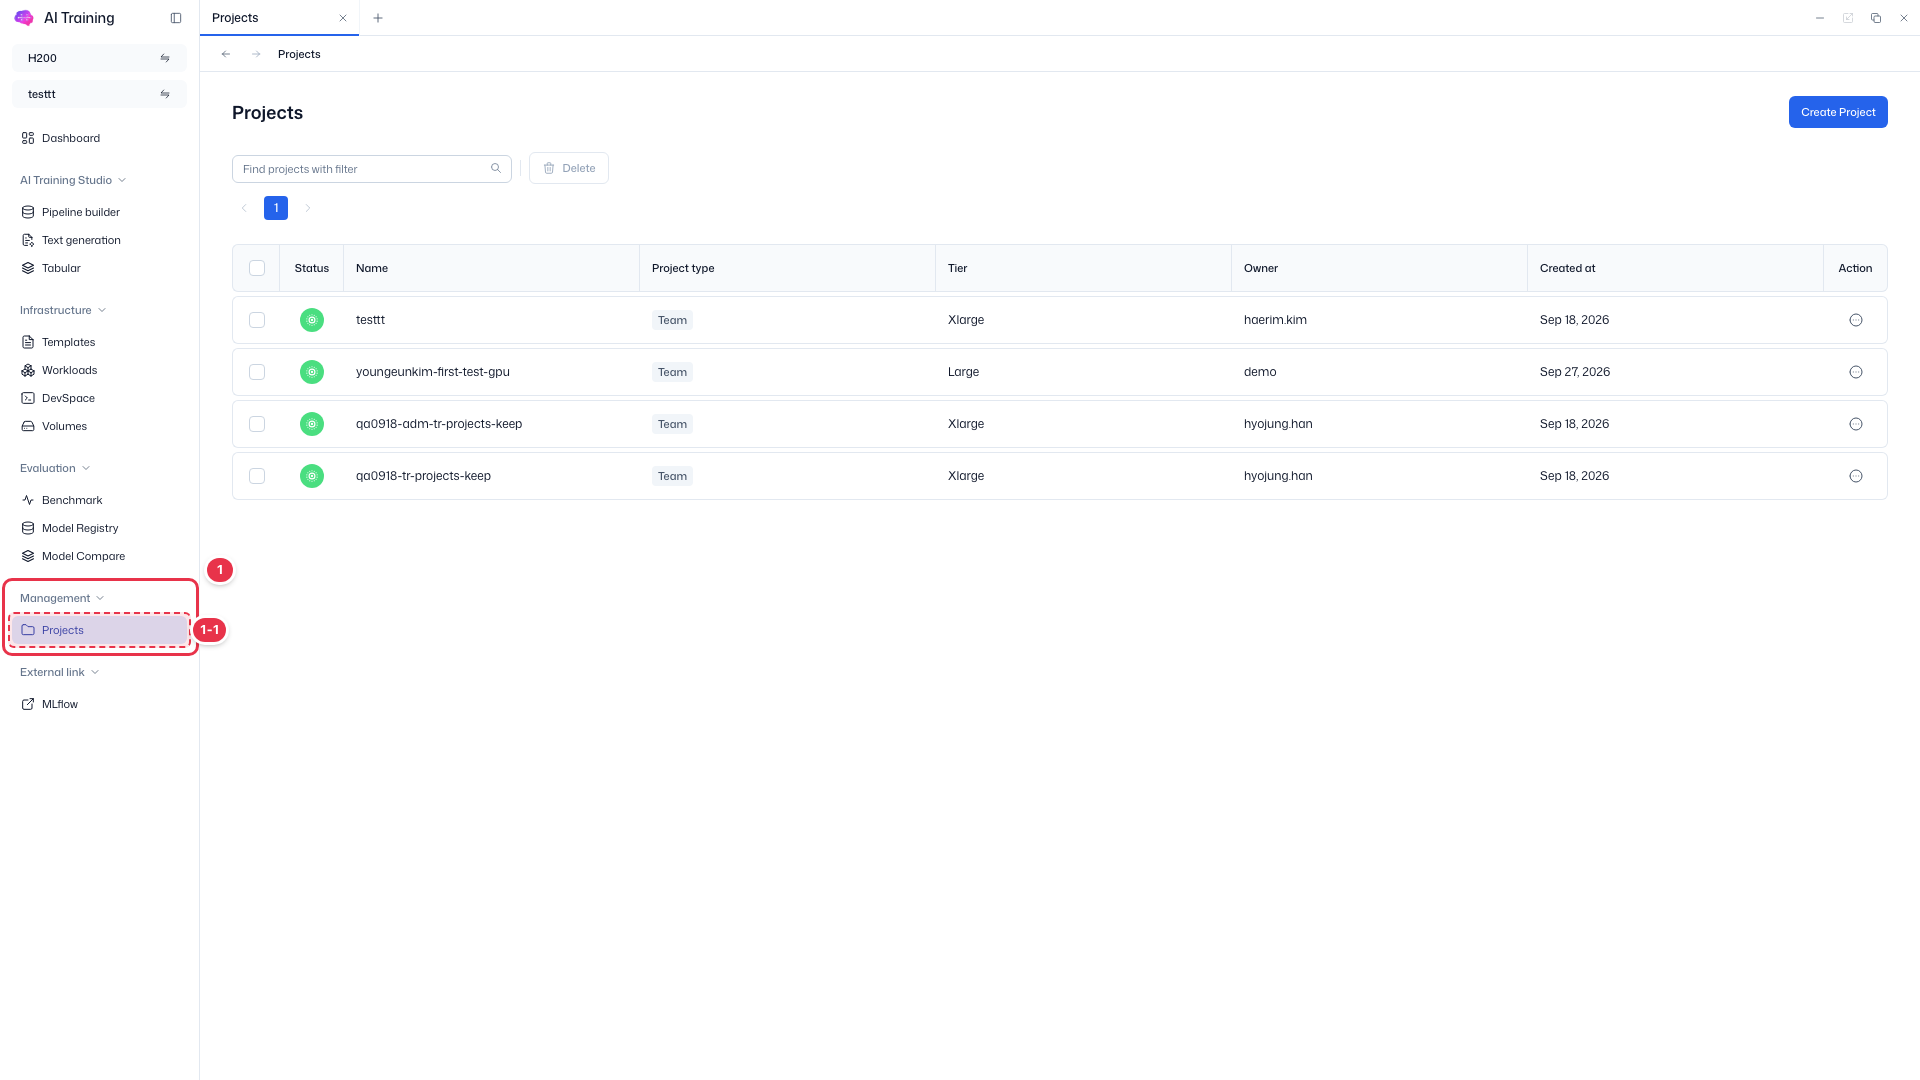Open action menu for youngeunkim-first-test-gpu row
Viewport: 1920px width, 1080px height.
tap(1856, 372)
